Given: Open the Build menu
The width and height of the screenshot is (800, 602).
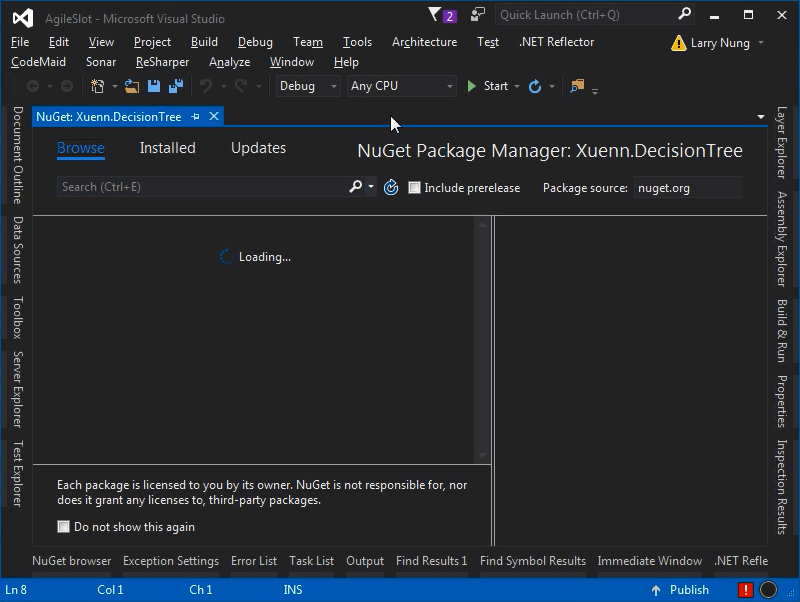Looking at the screenshot, I should click(204, 42).
